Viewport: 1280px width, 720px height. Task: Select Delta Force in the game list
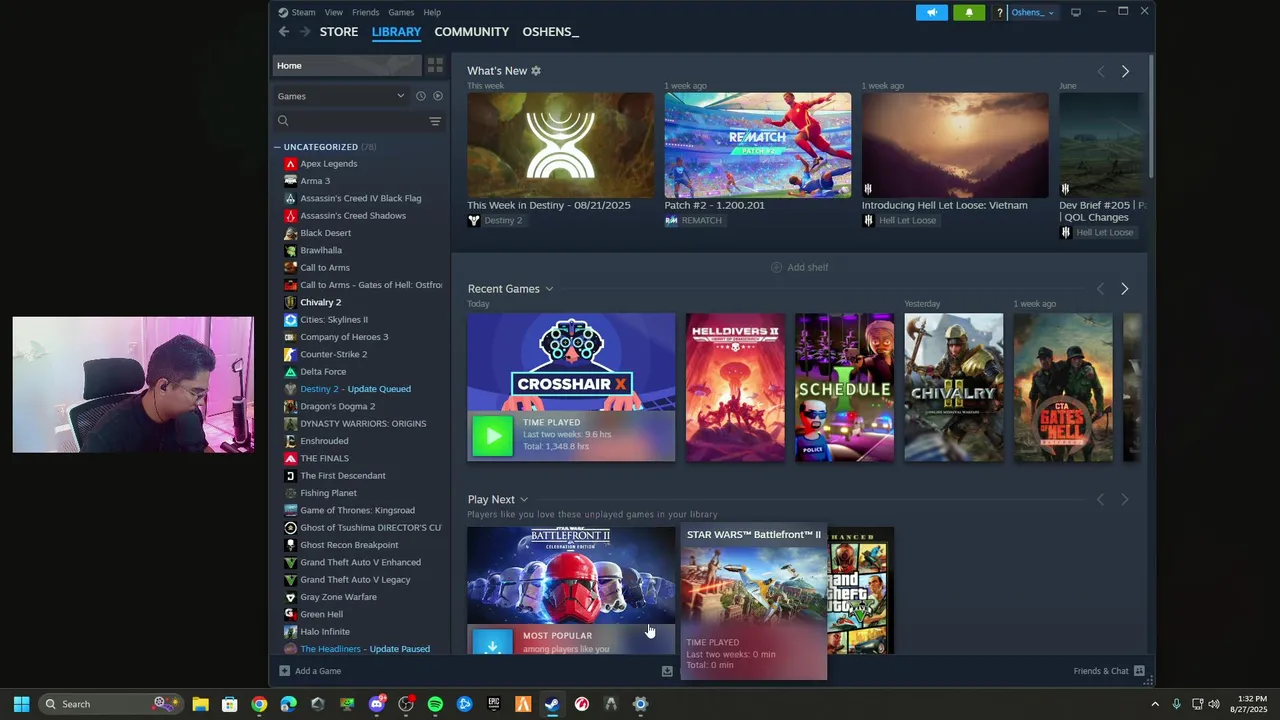point(323,372)
